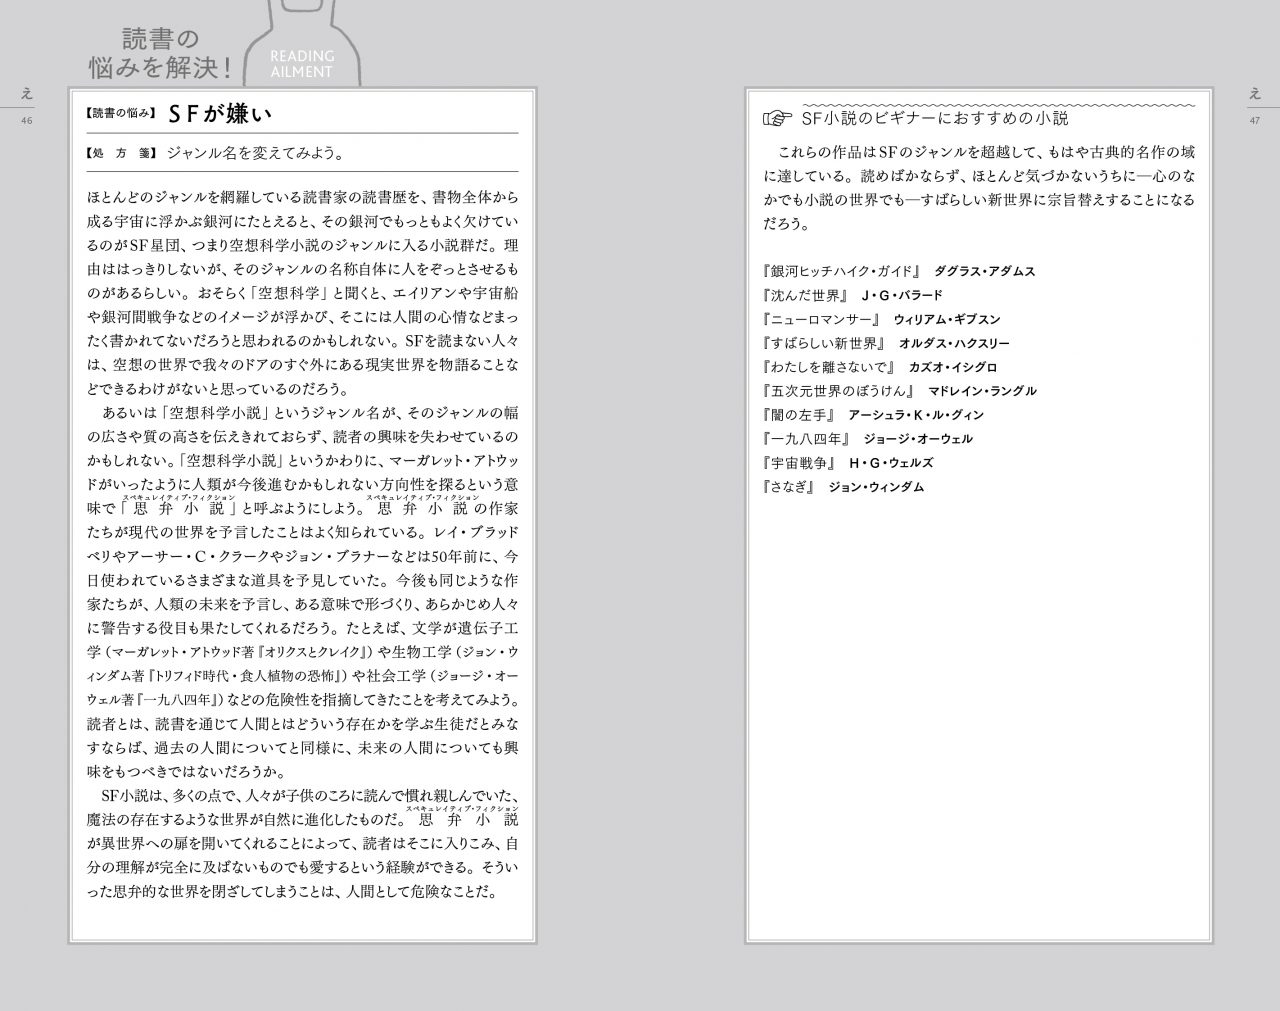Click the pointing hand icon beside the recommendation heading
1280x1011 pixels.
(778, 119)
